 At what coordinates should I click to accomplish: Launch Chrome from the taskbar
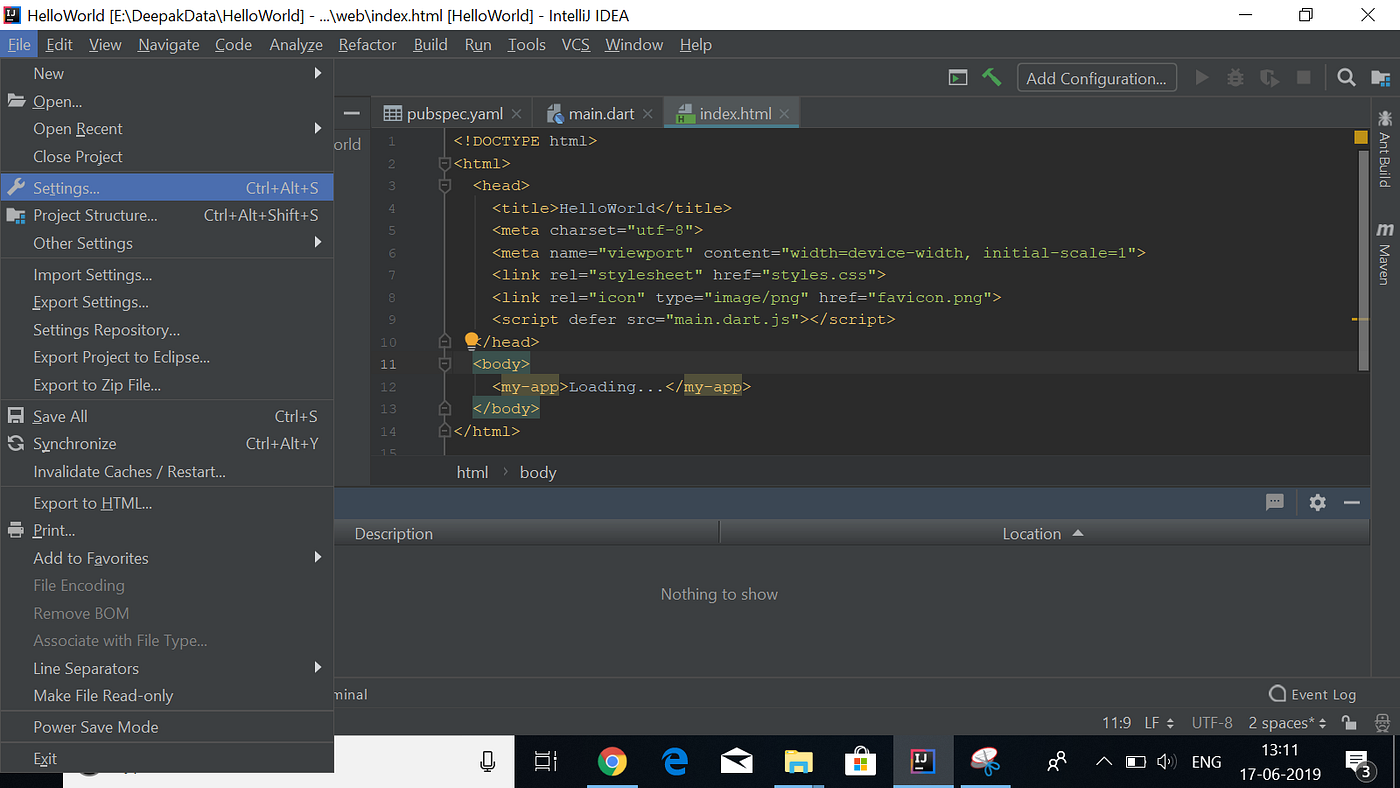pyautogui.click(x=612, y=761)
